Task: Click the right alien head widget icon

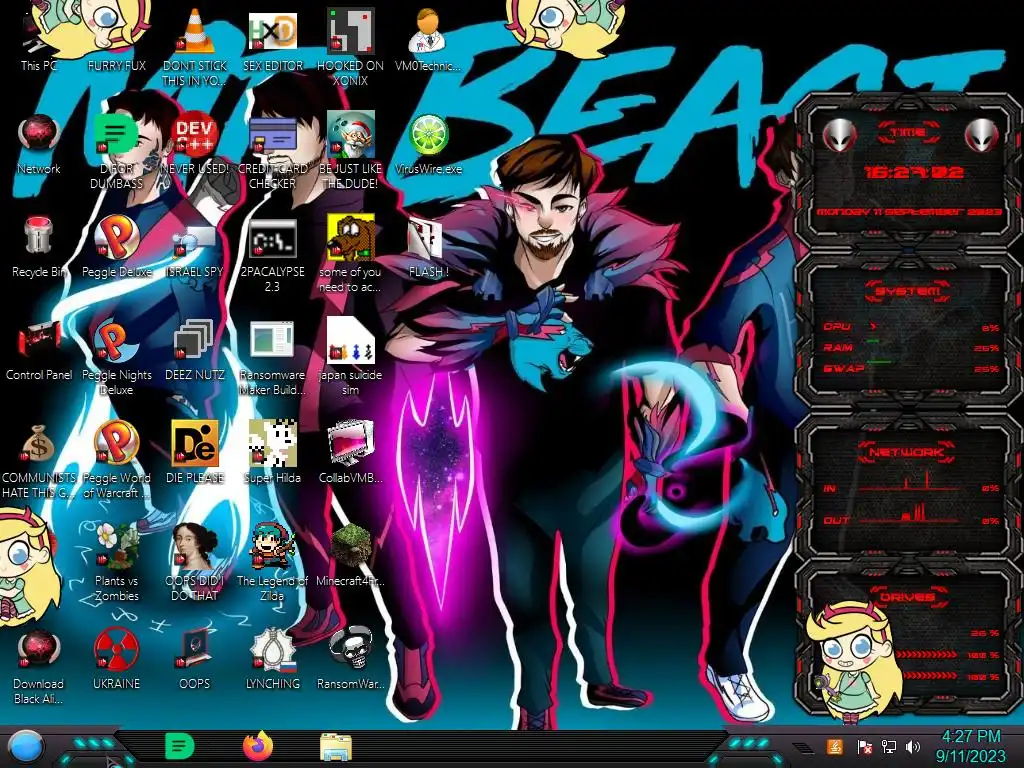Action: click(x=981, y=136)
